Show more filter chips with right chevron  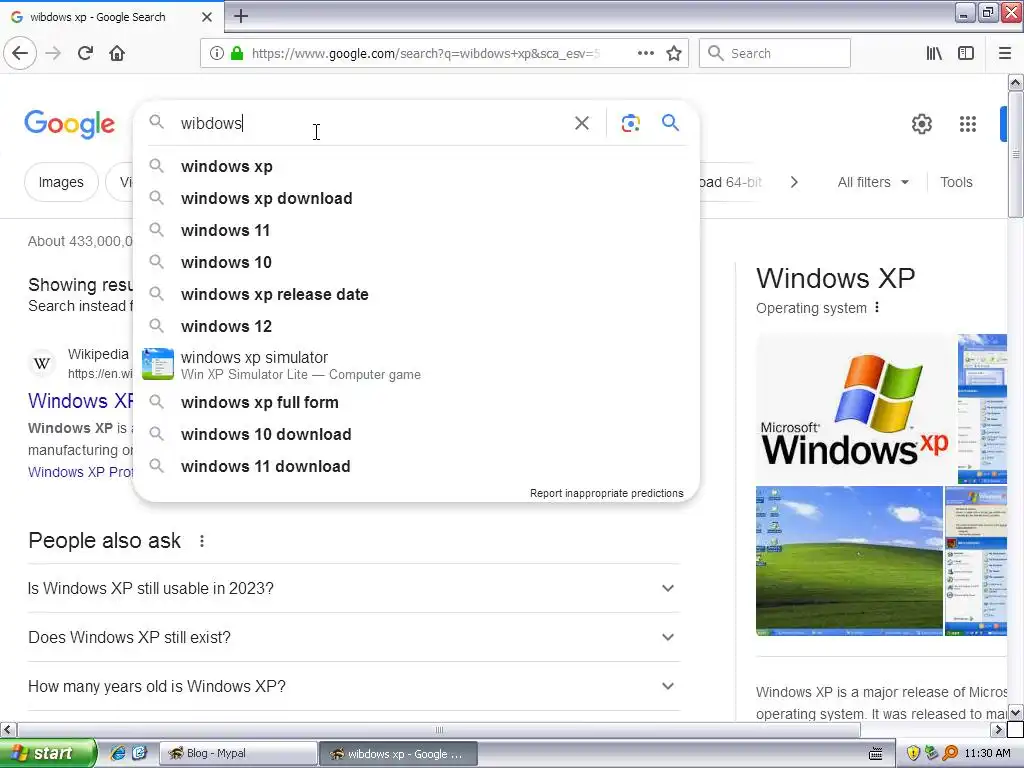click(794, 182)
